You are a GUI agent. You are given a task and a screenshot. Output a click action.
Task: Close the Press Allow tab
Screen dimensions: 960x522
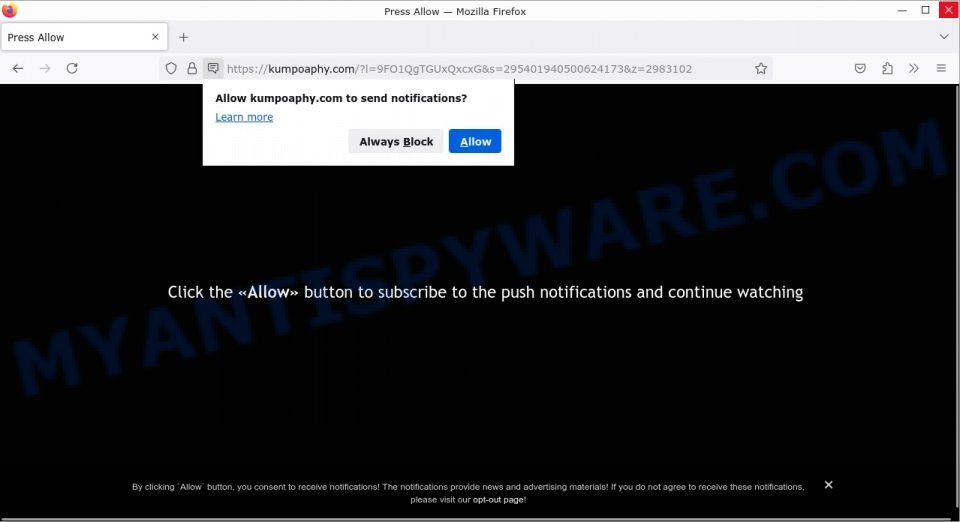(156, 37)
